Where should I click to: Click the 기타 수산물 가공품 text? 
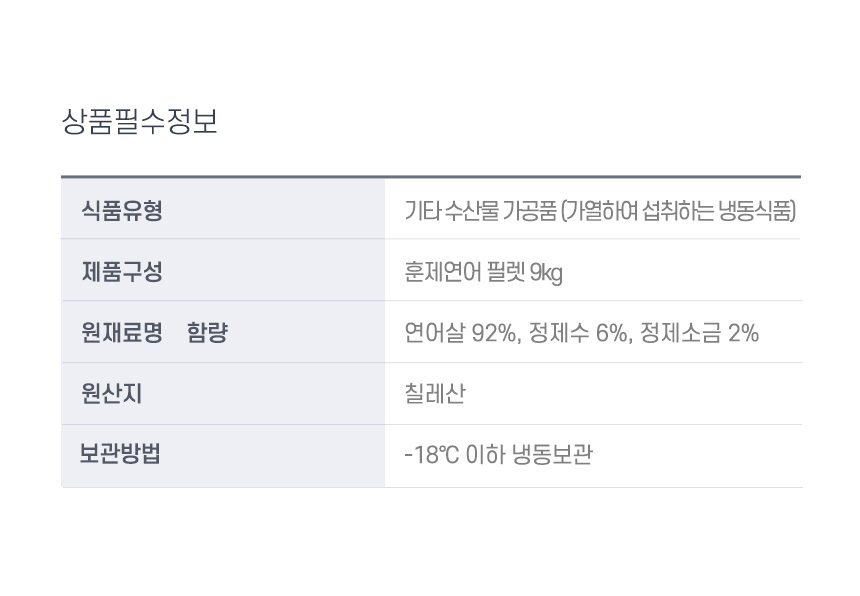[480, 210]
